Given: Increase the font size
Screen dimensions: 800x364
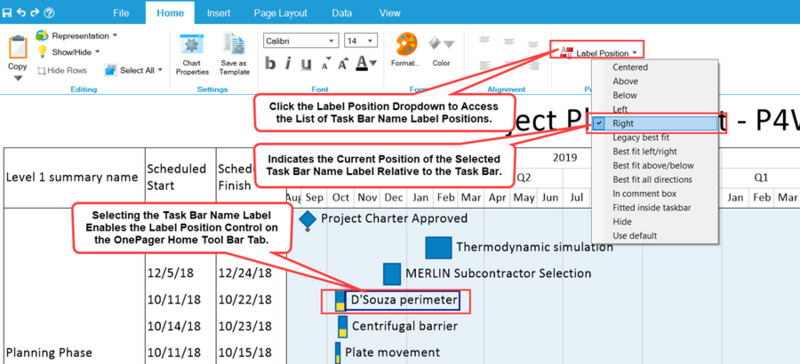Looking at the screenshot, I should [343, 63].
